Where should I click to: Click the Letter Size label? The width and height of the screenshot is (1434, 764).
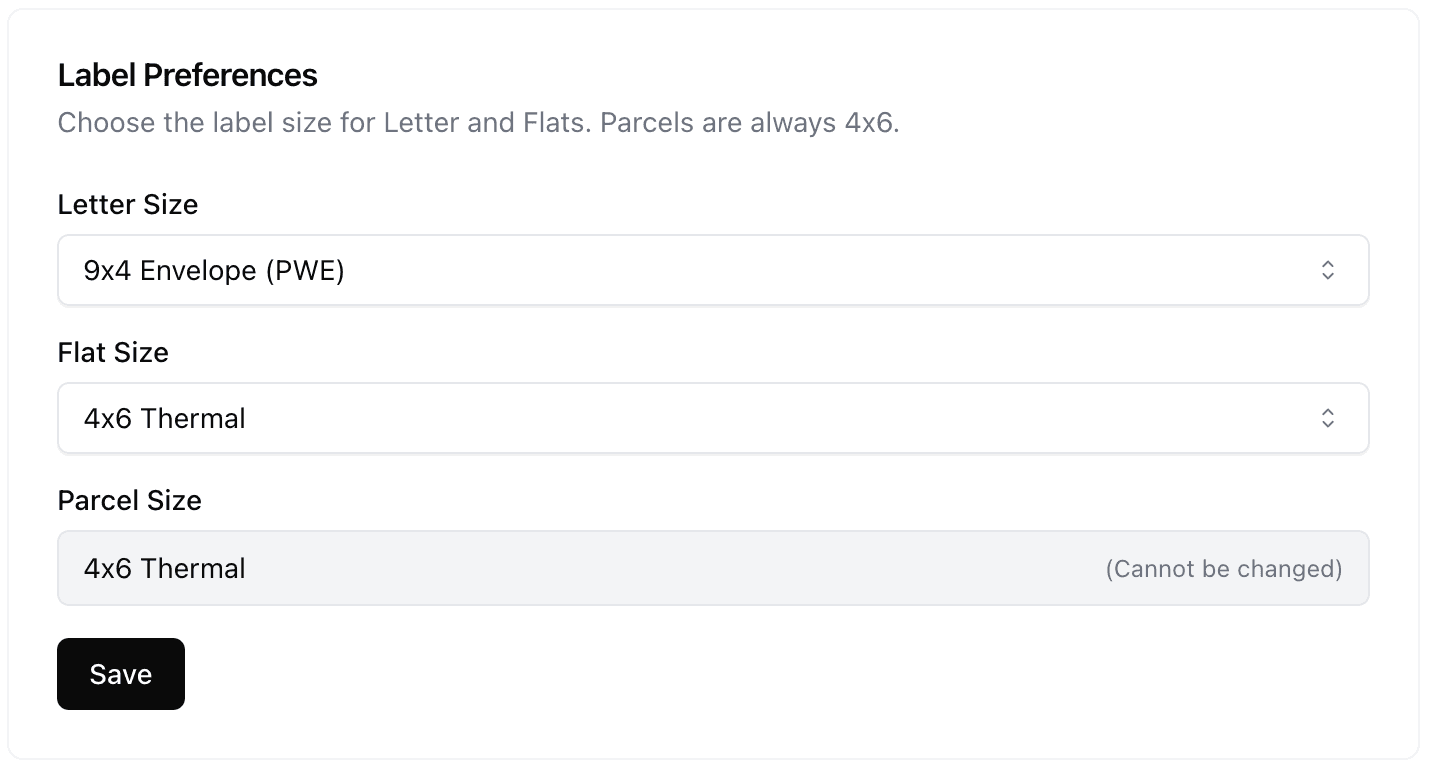point(127,205)
